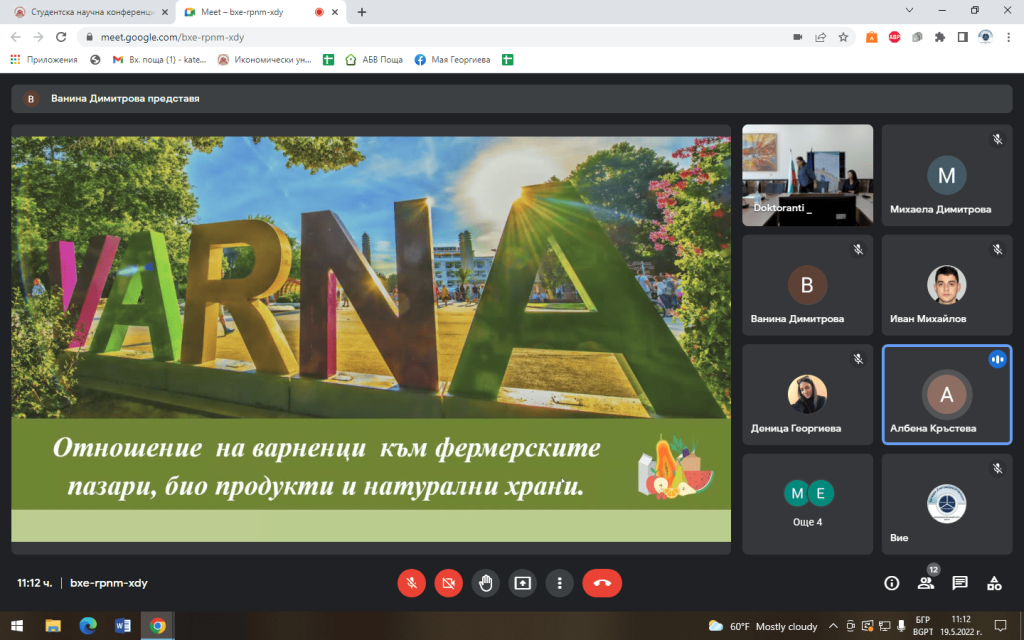The height and width of the screenshot is (640, 1024).
Task: Click Албена Кръстева speaking tile
Action: click(947, 395)
